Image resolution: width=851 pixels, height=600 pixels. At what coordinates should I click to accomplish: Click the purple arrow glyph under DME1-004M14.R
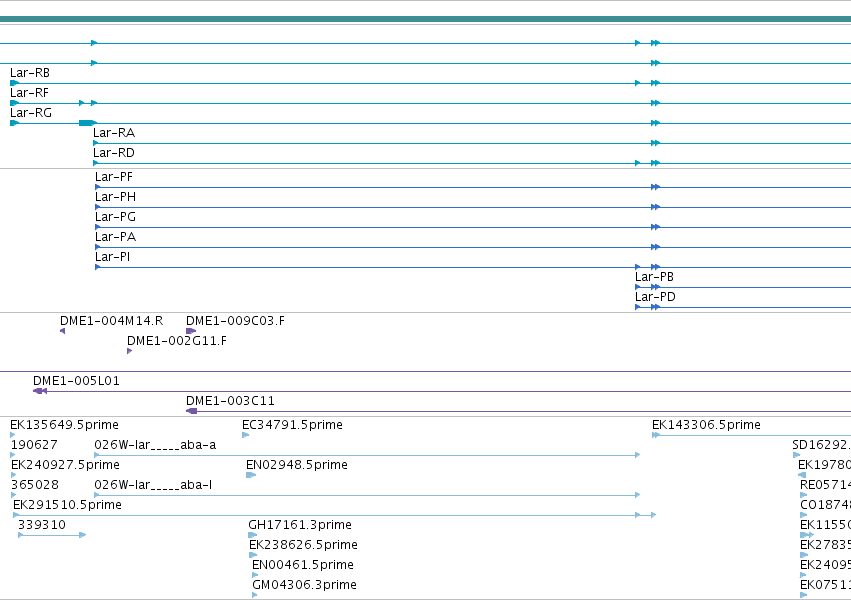coord(62,331)
